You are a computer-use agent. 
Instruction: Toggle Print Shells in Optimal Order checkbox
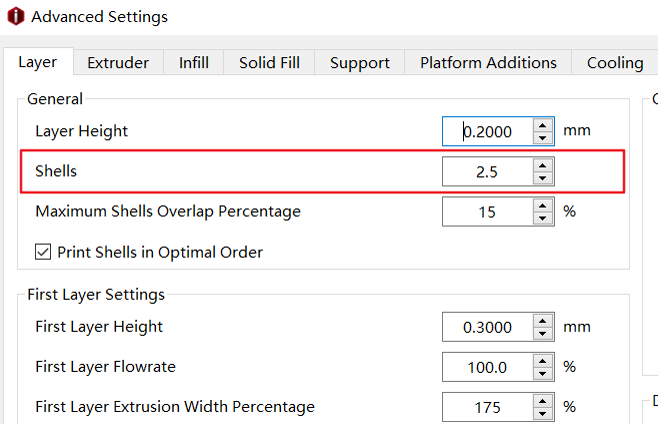coord(43,252)
